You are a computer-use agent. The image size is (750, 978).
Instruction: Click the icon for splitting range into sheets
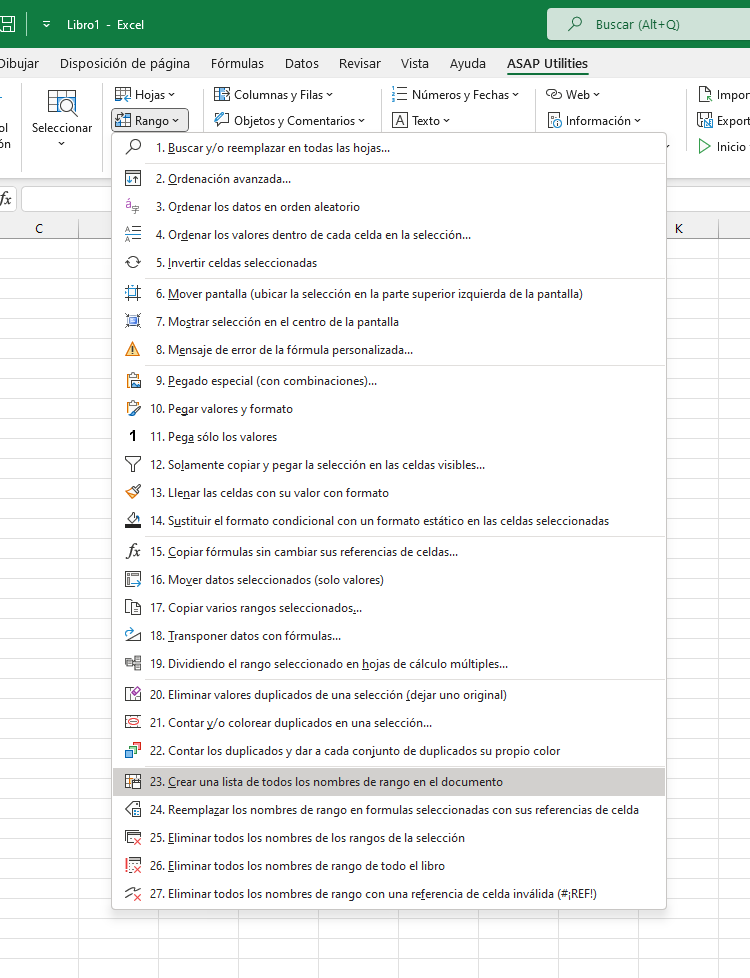[x=133, y=664]
